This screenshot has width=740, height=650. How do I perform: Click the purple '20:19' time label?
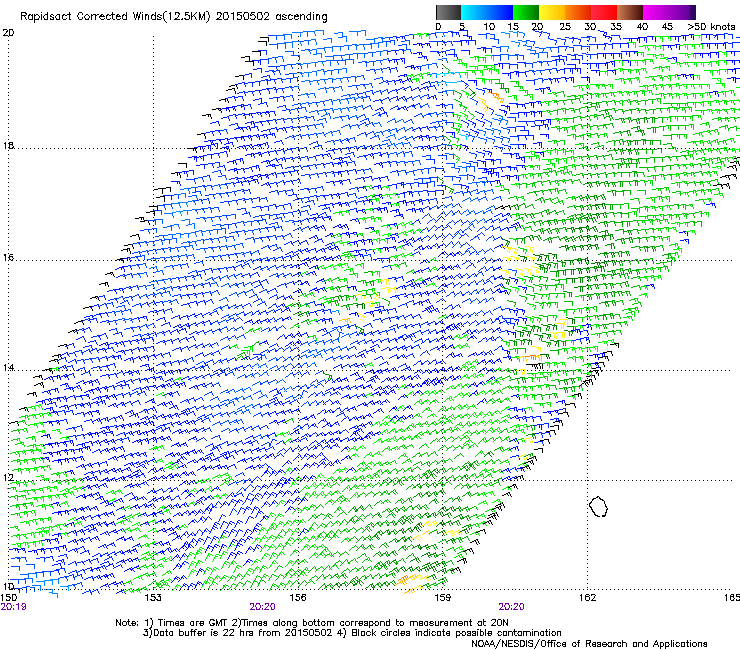(13, 607)
